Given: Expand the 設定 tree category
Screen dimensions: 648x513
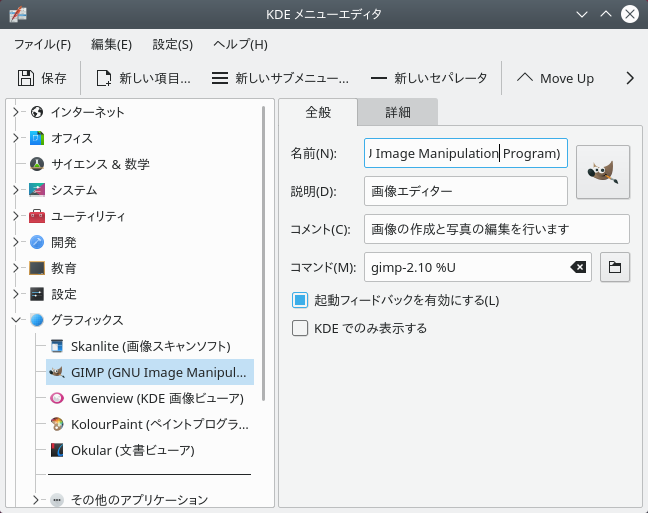Looking at the screenshot, I should tap(16, 294).
